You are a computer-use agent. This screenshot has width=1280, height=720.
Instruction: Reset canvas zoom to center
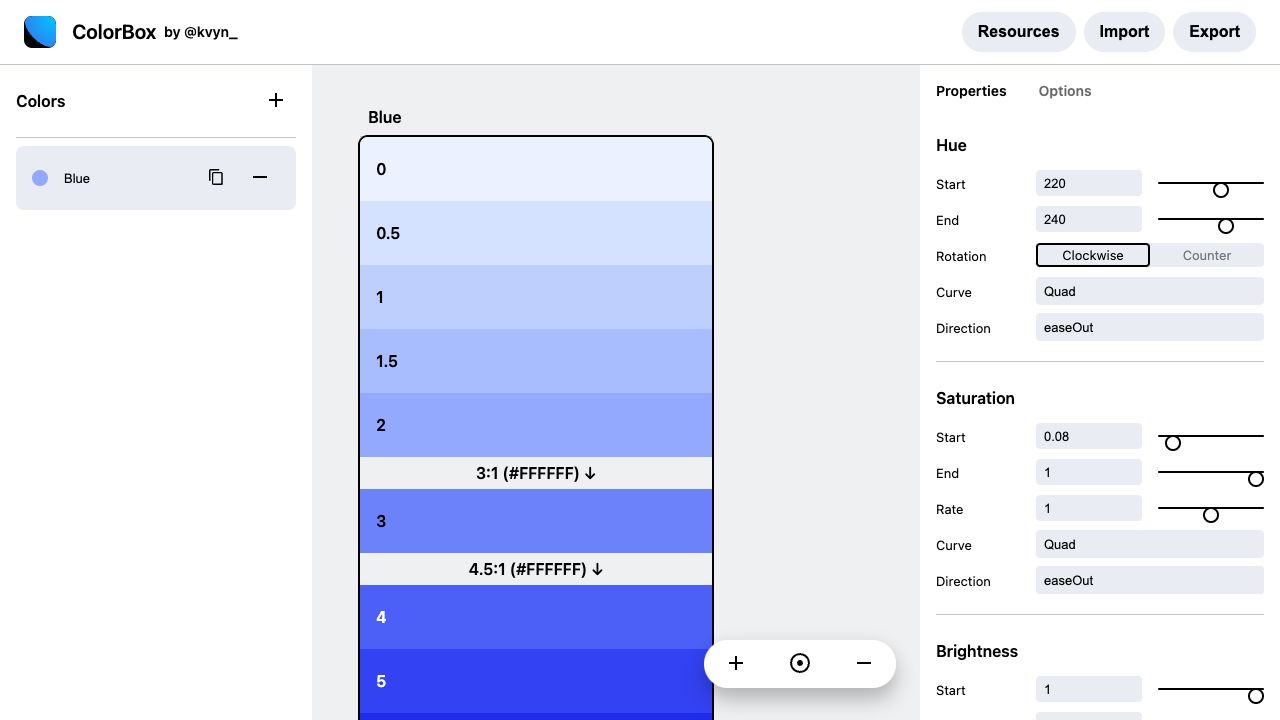click(x=800, y=663)
